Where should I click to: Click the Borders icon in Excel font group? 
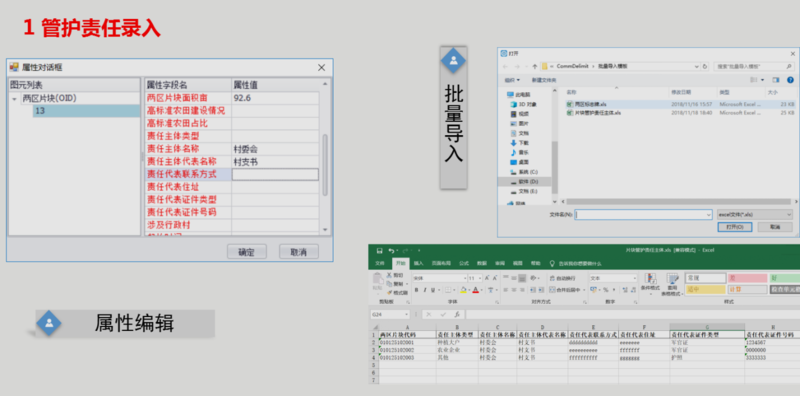pyautogui.click(x=448, y=290)
